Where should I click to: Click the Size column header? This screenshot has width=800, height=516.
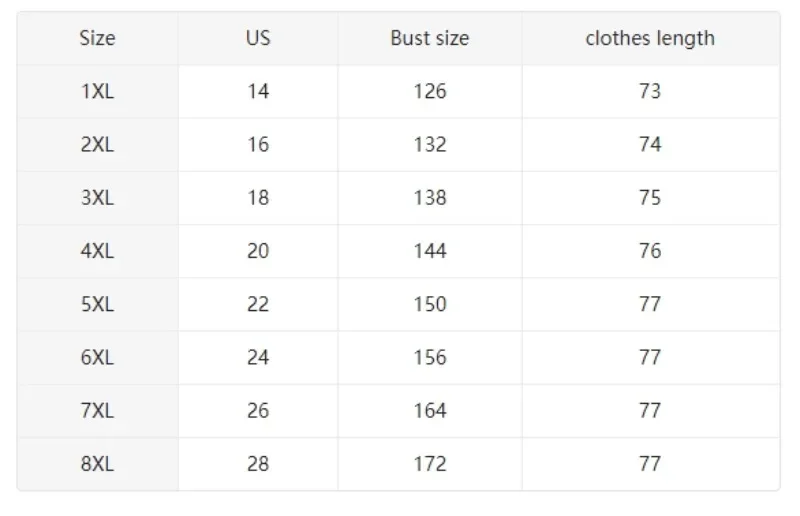pyautogui.click(x=97, y=38)
